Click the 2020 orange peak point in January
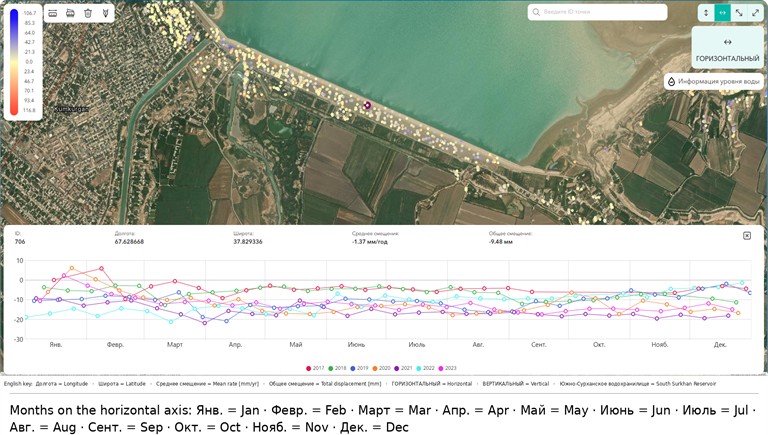Image resolution: width=768 pixels, height=435 pixels. [72, 268]
